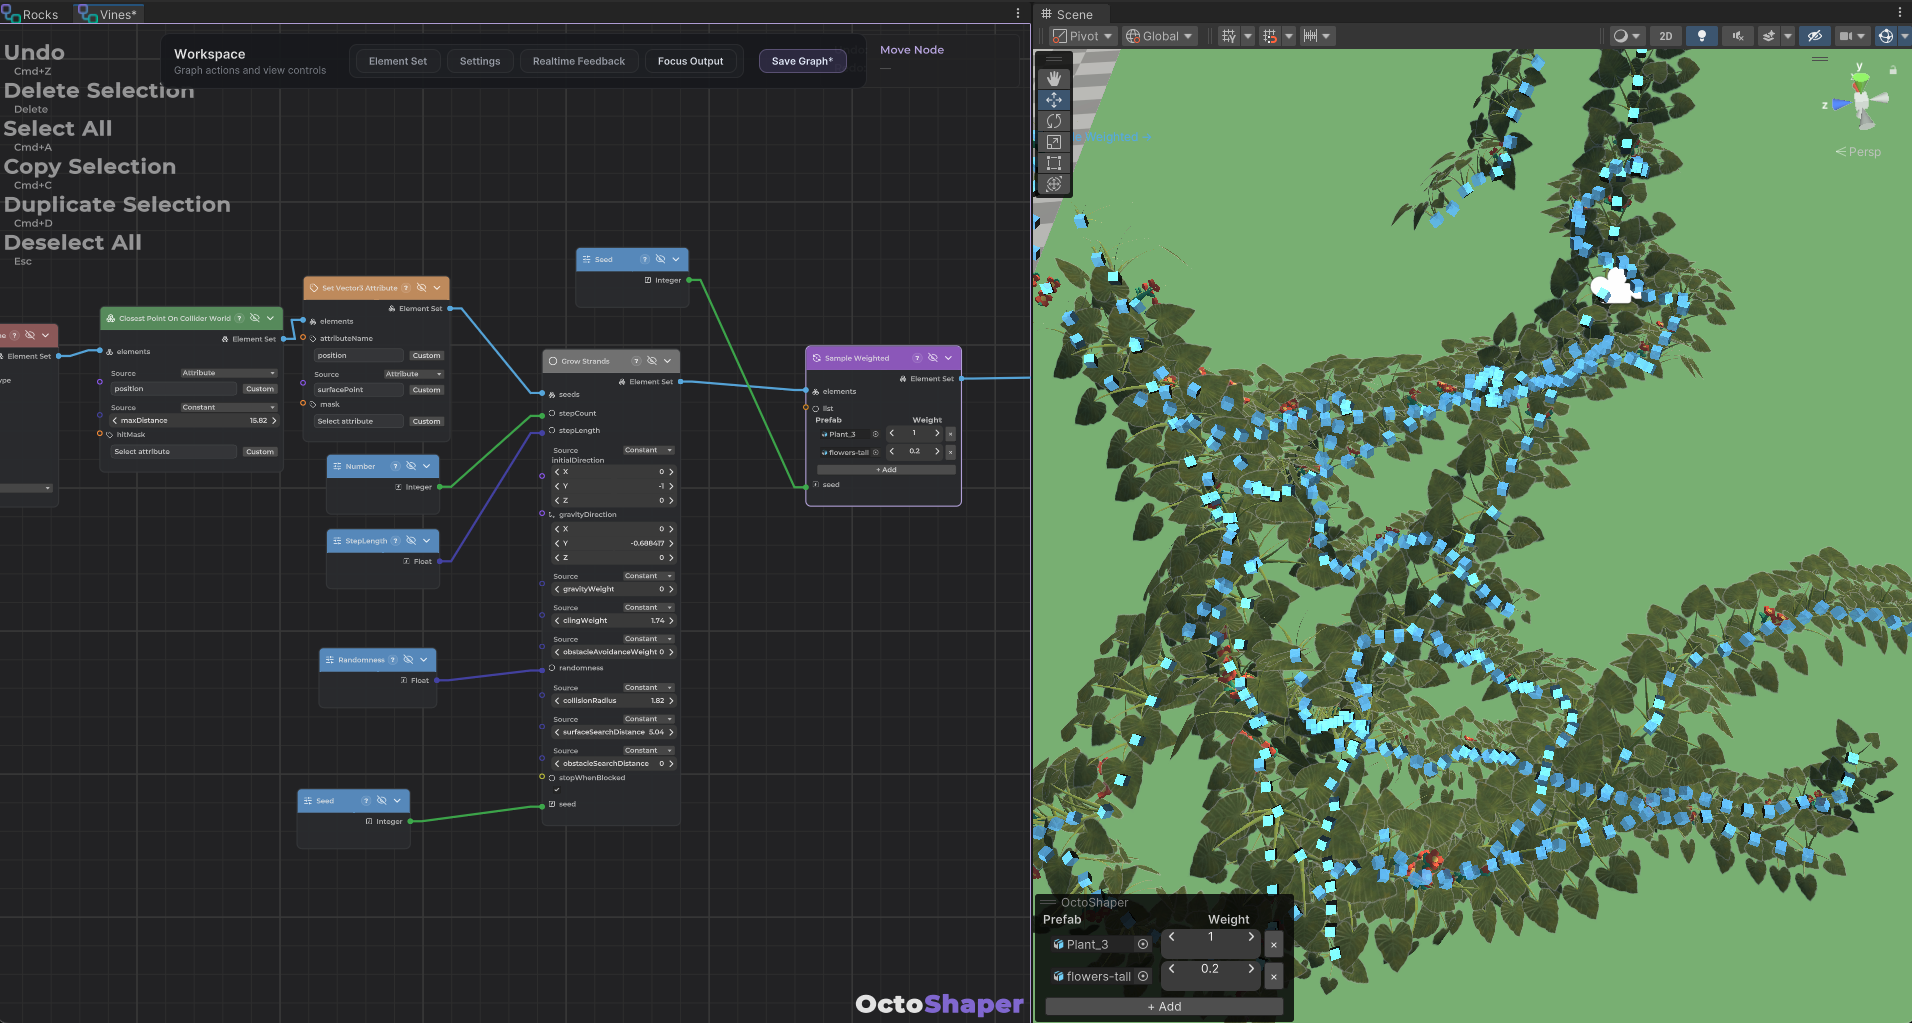Viewport: 1912px width, 1023px height.
Task: Click + Add in Sample Weighted node
Action: 886,469
